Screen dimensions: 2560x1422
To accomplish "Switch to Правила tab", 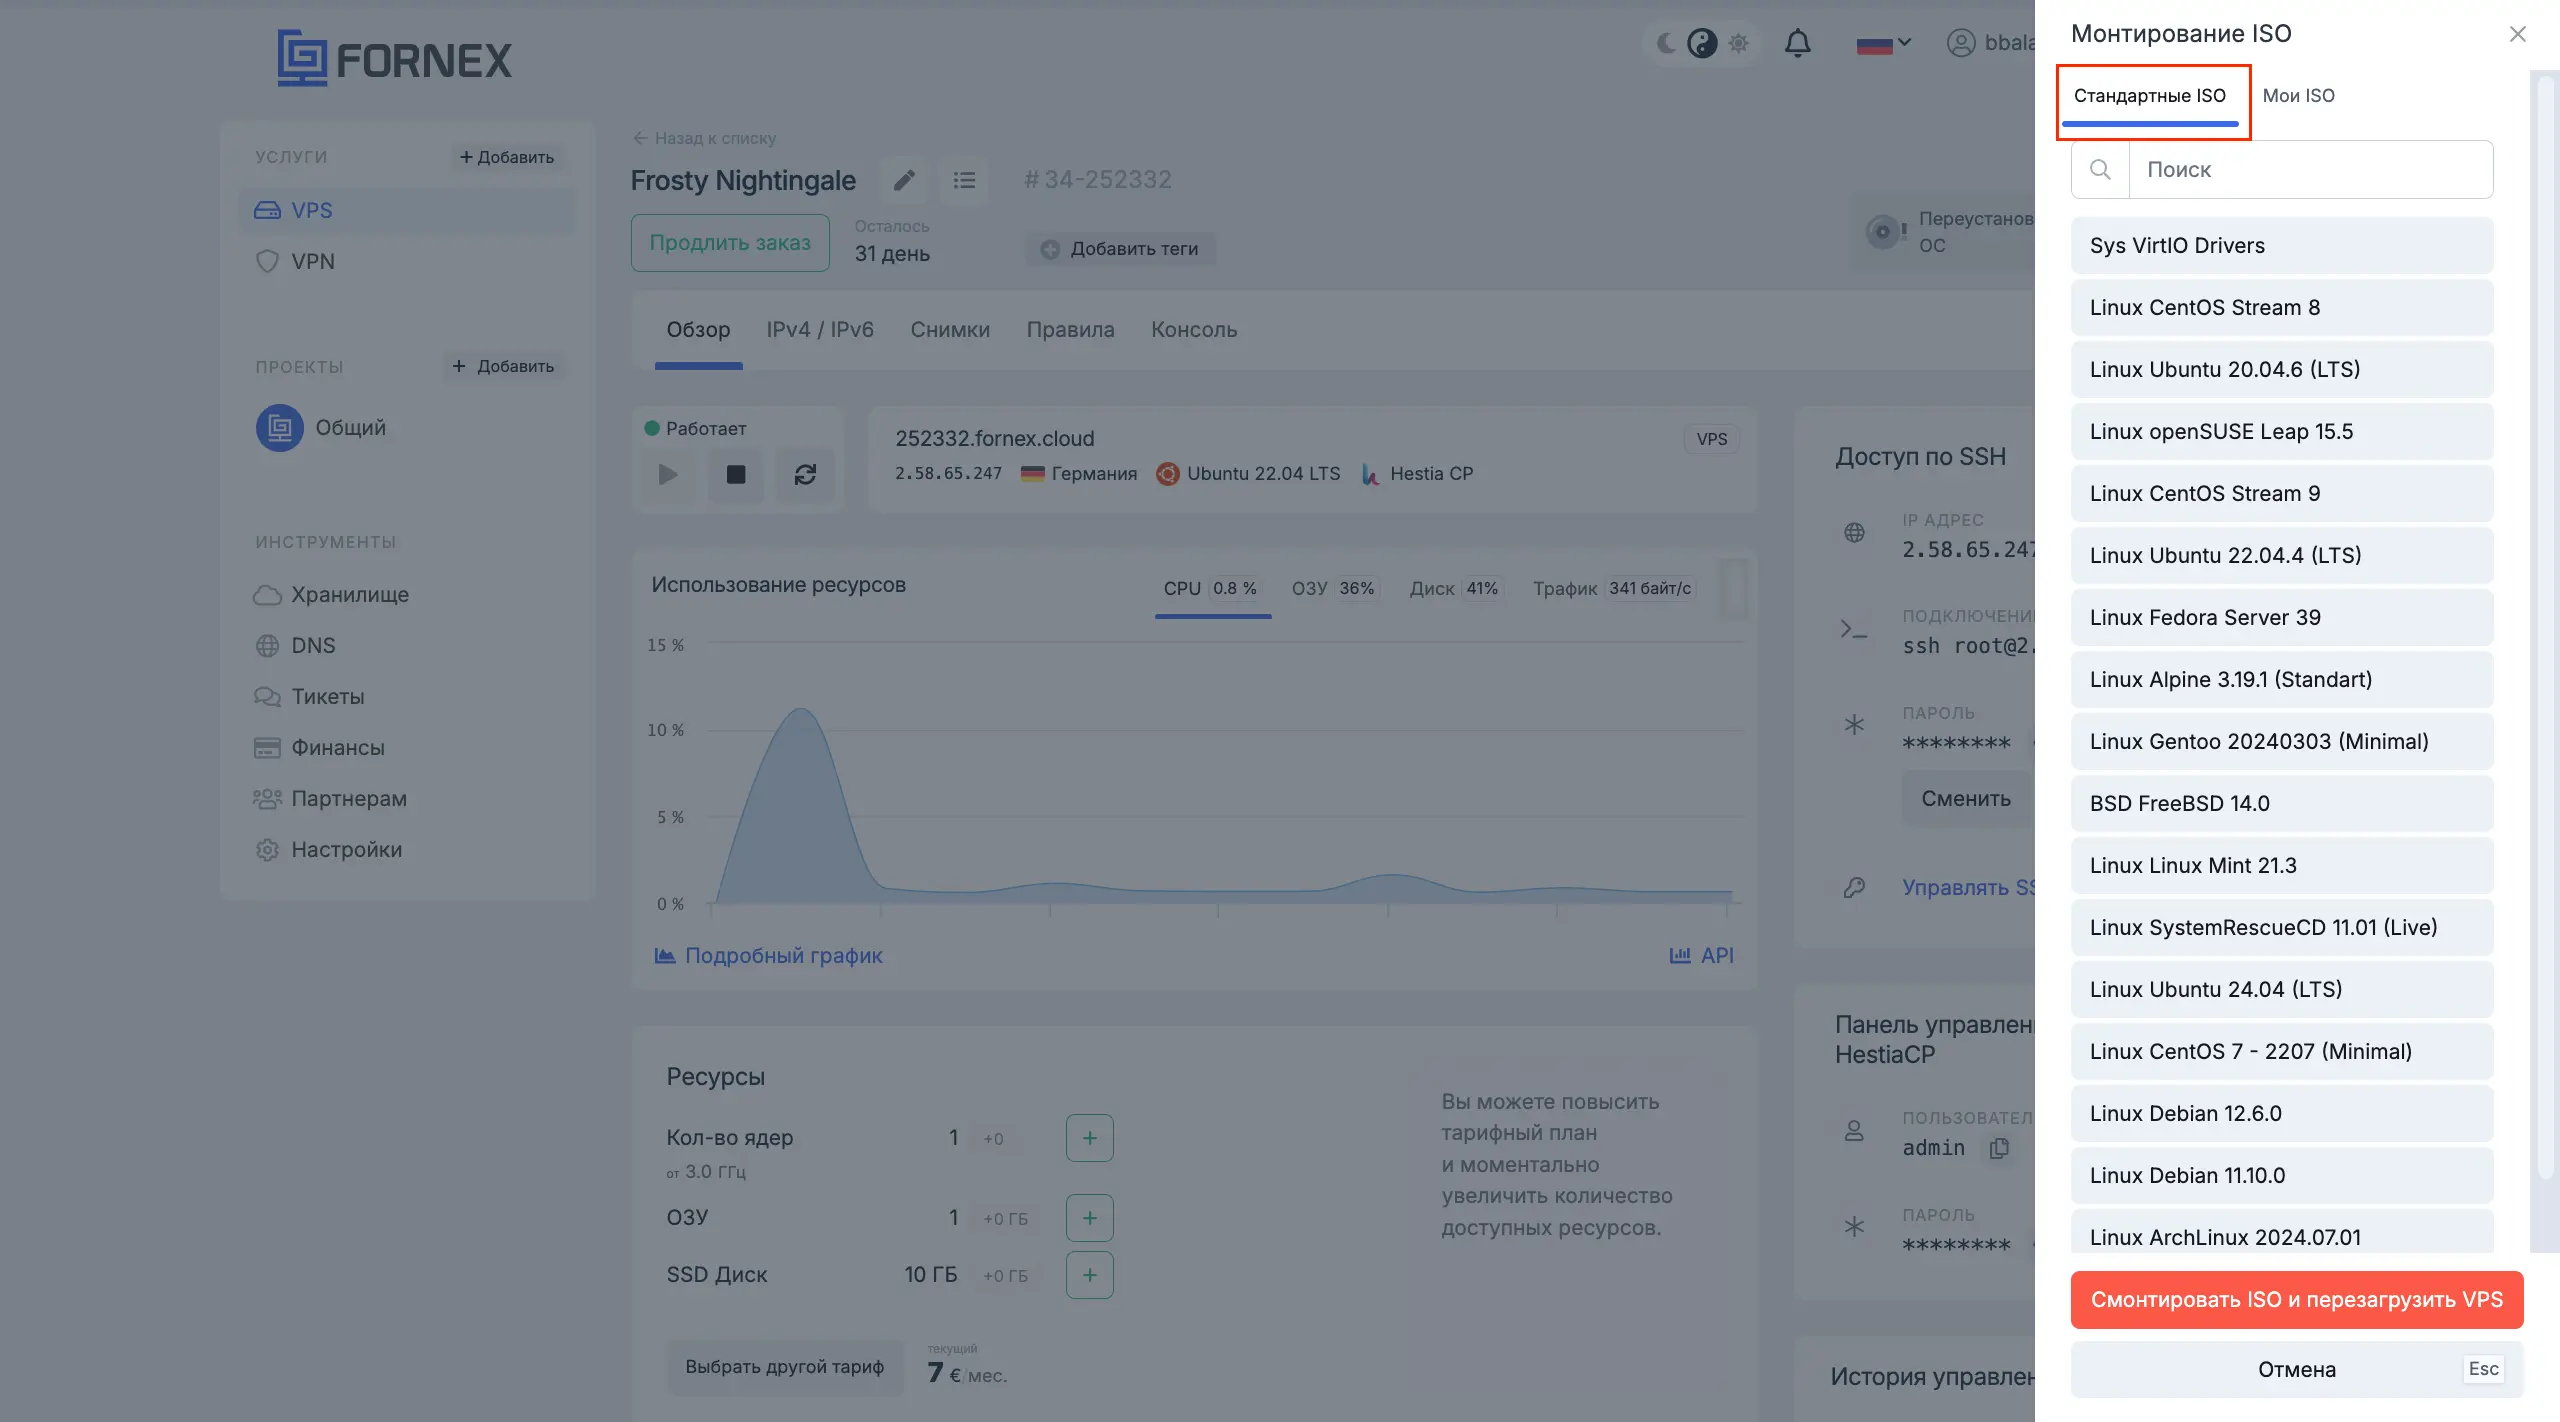I will pyautogui.click(x=1070, y=330).
